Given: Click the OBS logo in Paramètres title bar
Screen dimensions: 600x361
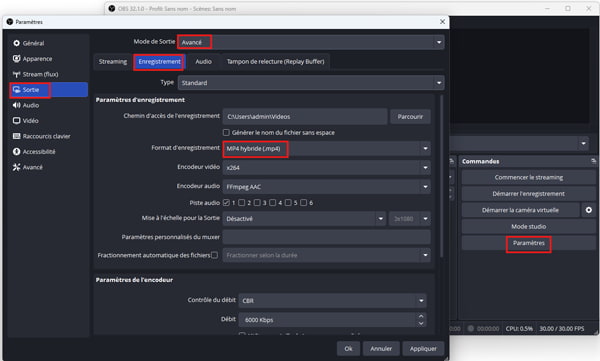Looking at the screenshot, I should pos(10,22).
